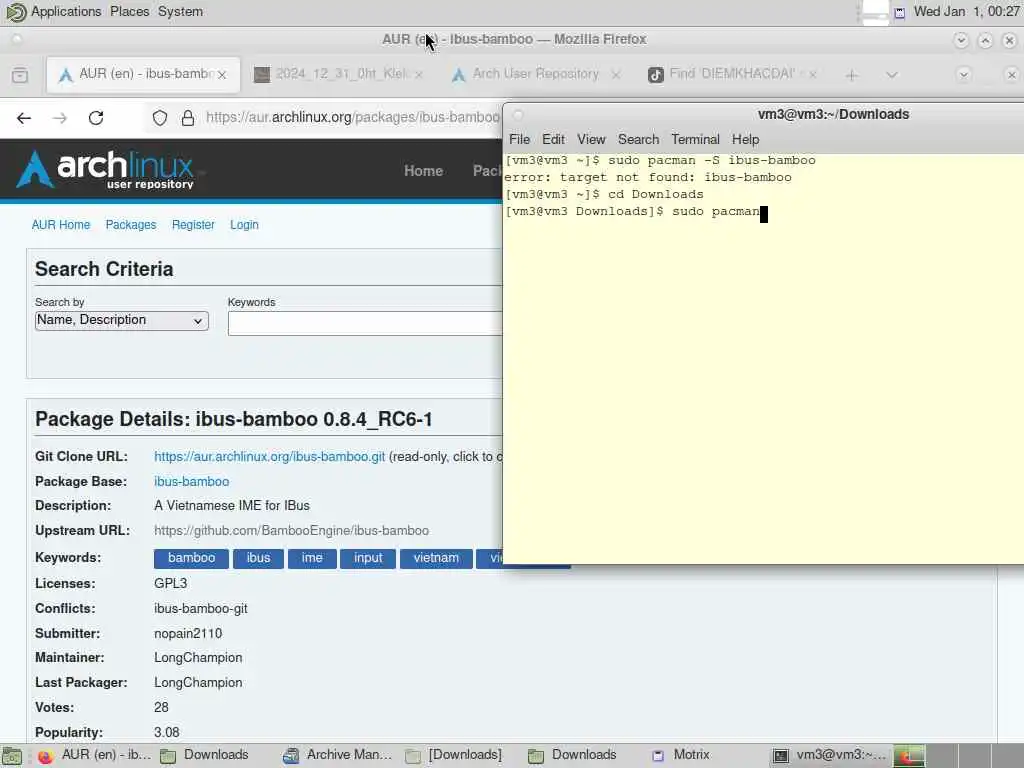1024x768 pixels.
Task: Open the terminal File menu
Action: [519, 140]
